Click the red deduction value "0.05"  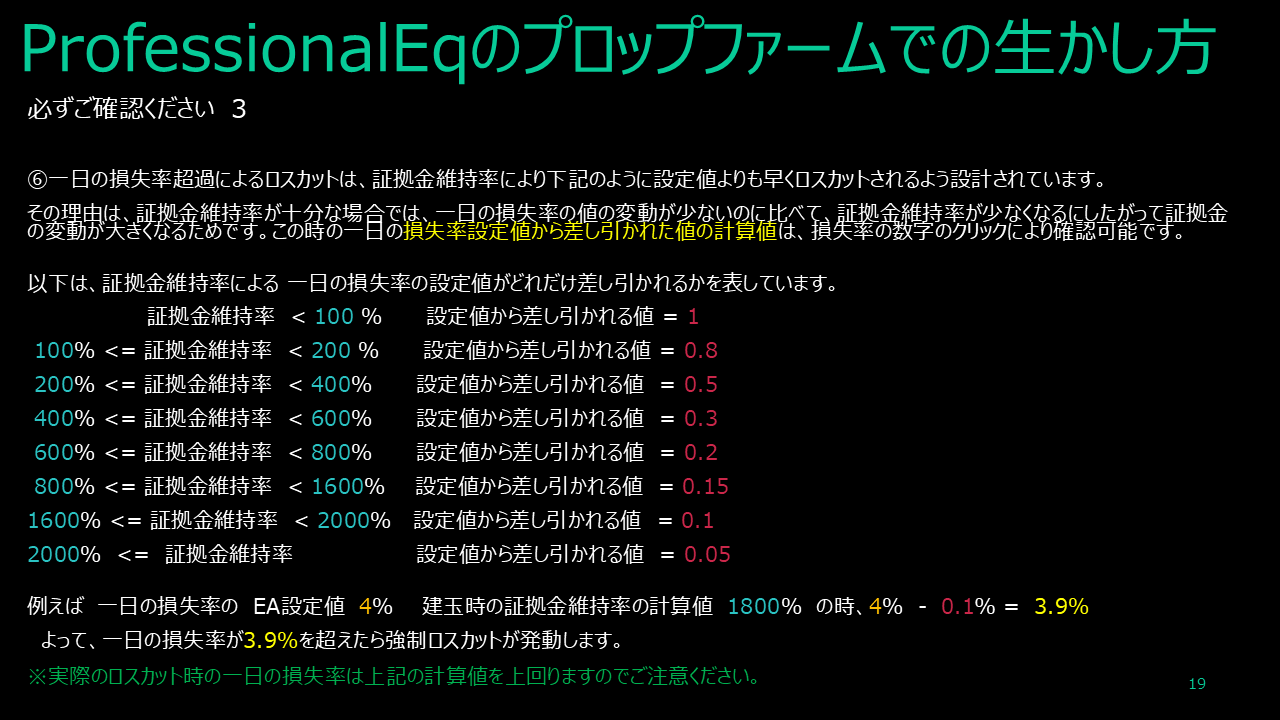click(707, 554)
